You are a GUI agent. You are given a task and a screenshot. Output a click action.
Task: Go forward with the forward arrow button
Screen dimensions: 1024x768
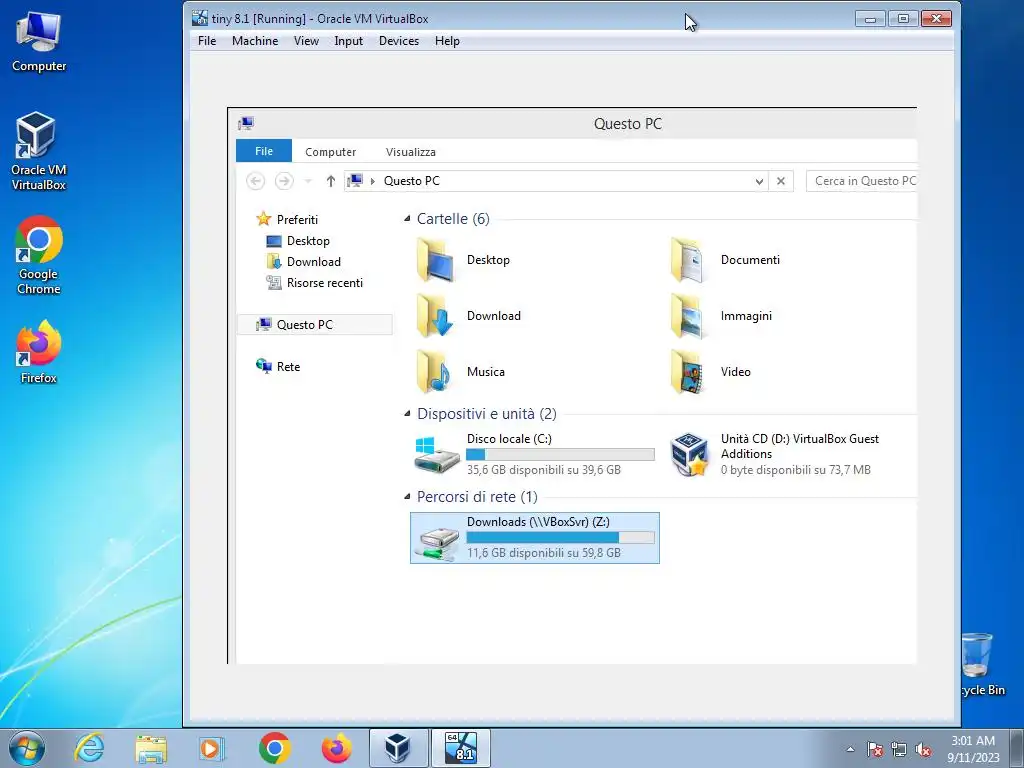click(x=284, y=181)
